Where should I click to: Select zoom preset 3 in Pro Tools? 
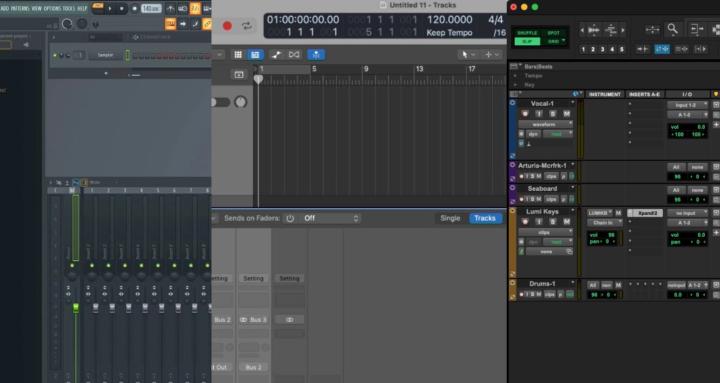point(602,49)
